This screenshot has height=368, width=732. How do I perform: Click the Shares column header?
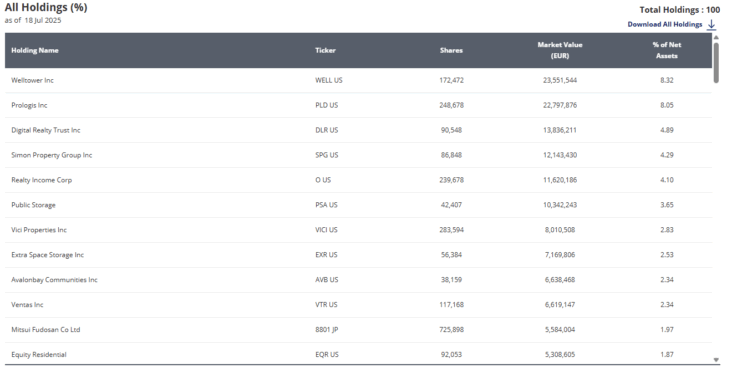pos(451,50)
